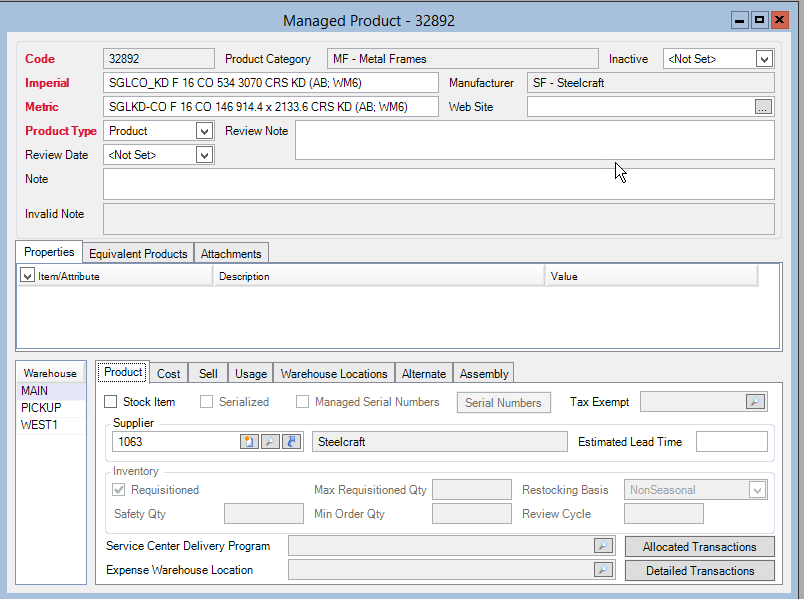Enable the Stock Item checkbox

tap(112, 402)
